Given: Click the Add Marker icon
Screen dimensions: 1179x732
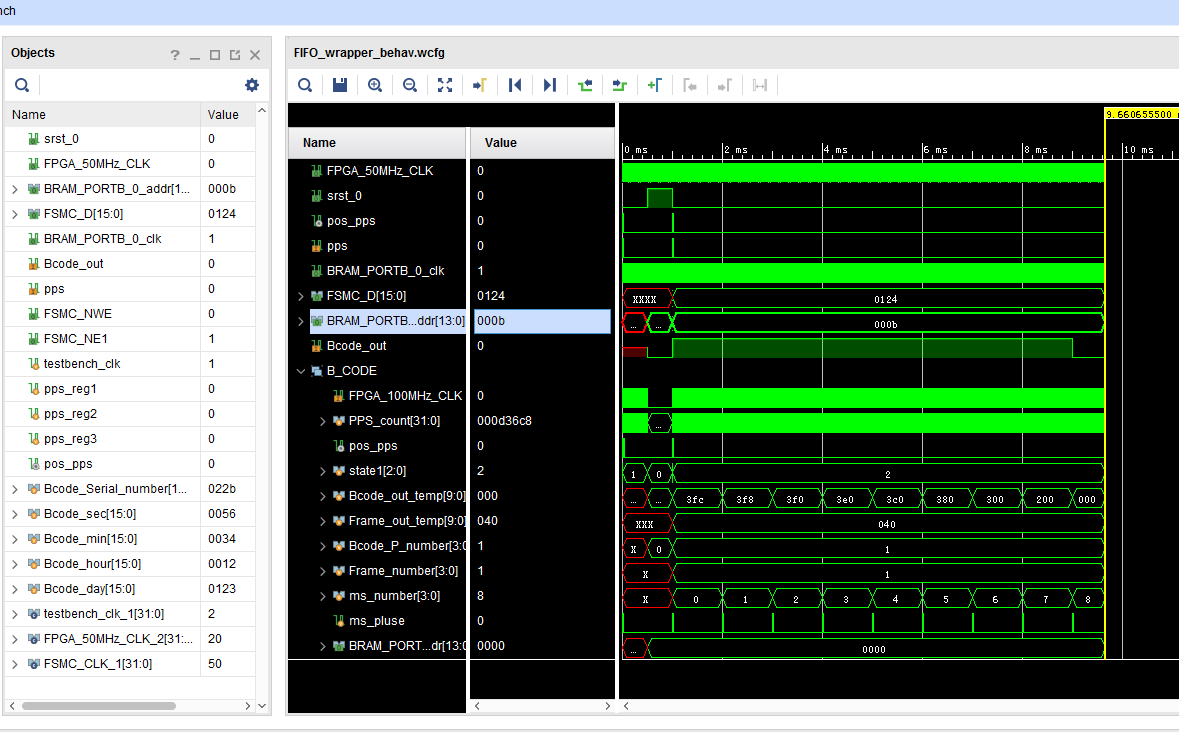Looking at the screenshot, I should (654, 85).
